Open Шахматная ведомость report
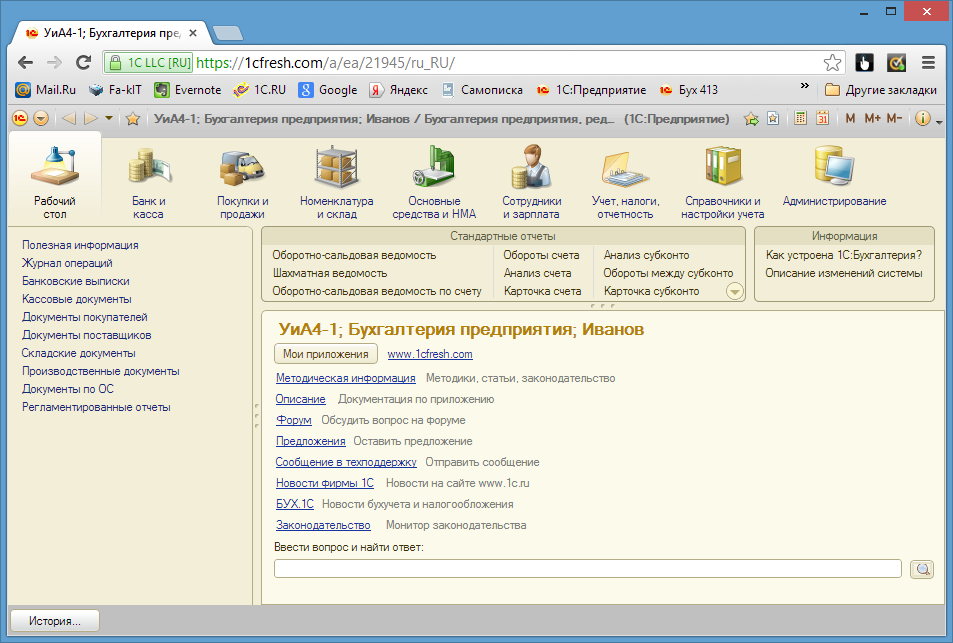Image resolution: width=953 pixels, height=643 pixels. (329, 273)
